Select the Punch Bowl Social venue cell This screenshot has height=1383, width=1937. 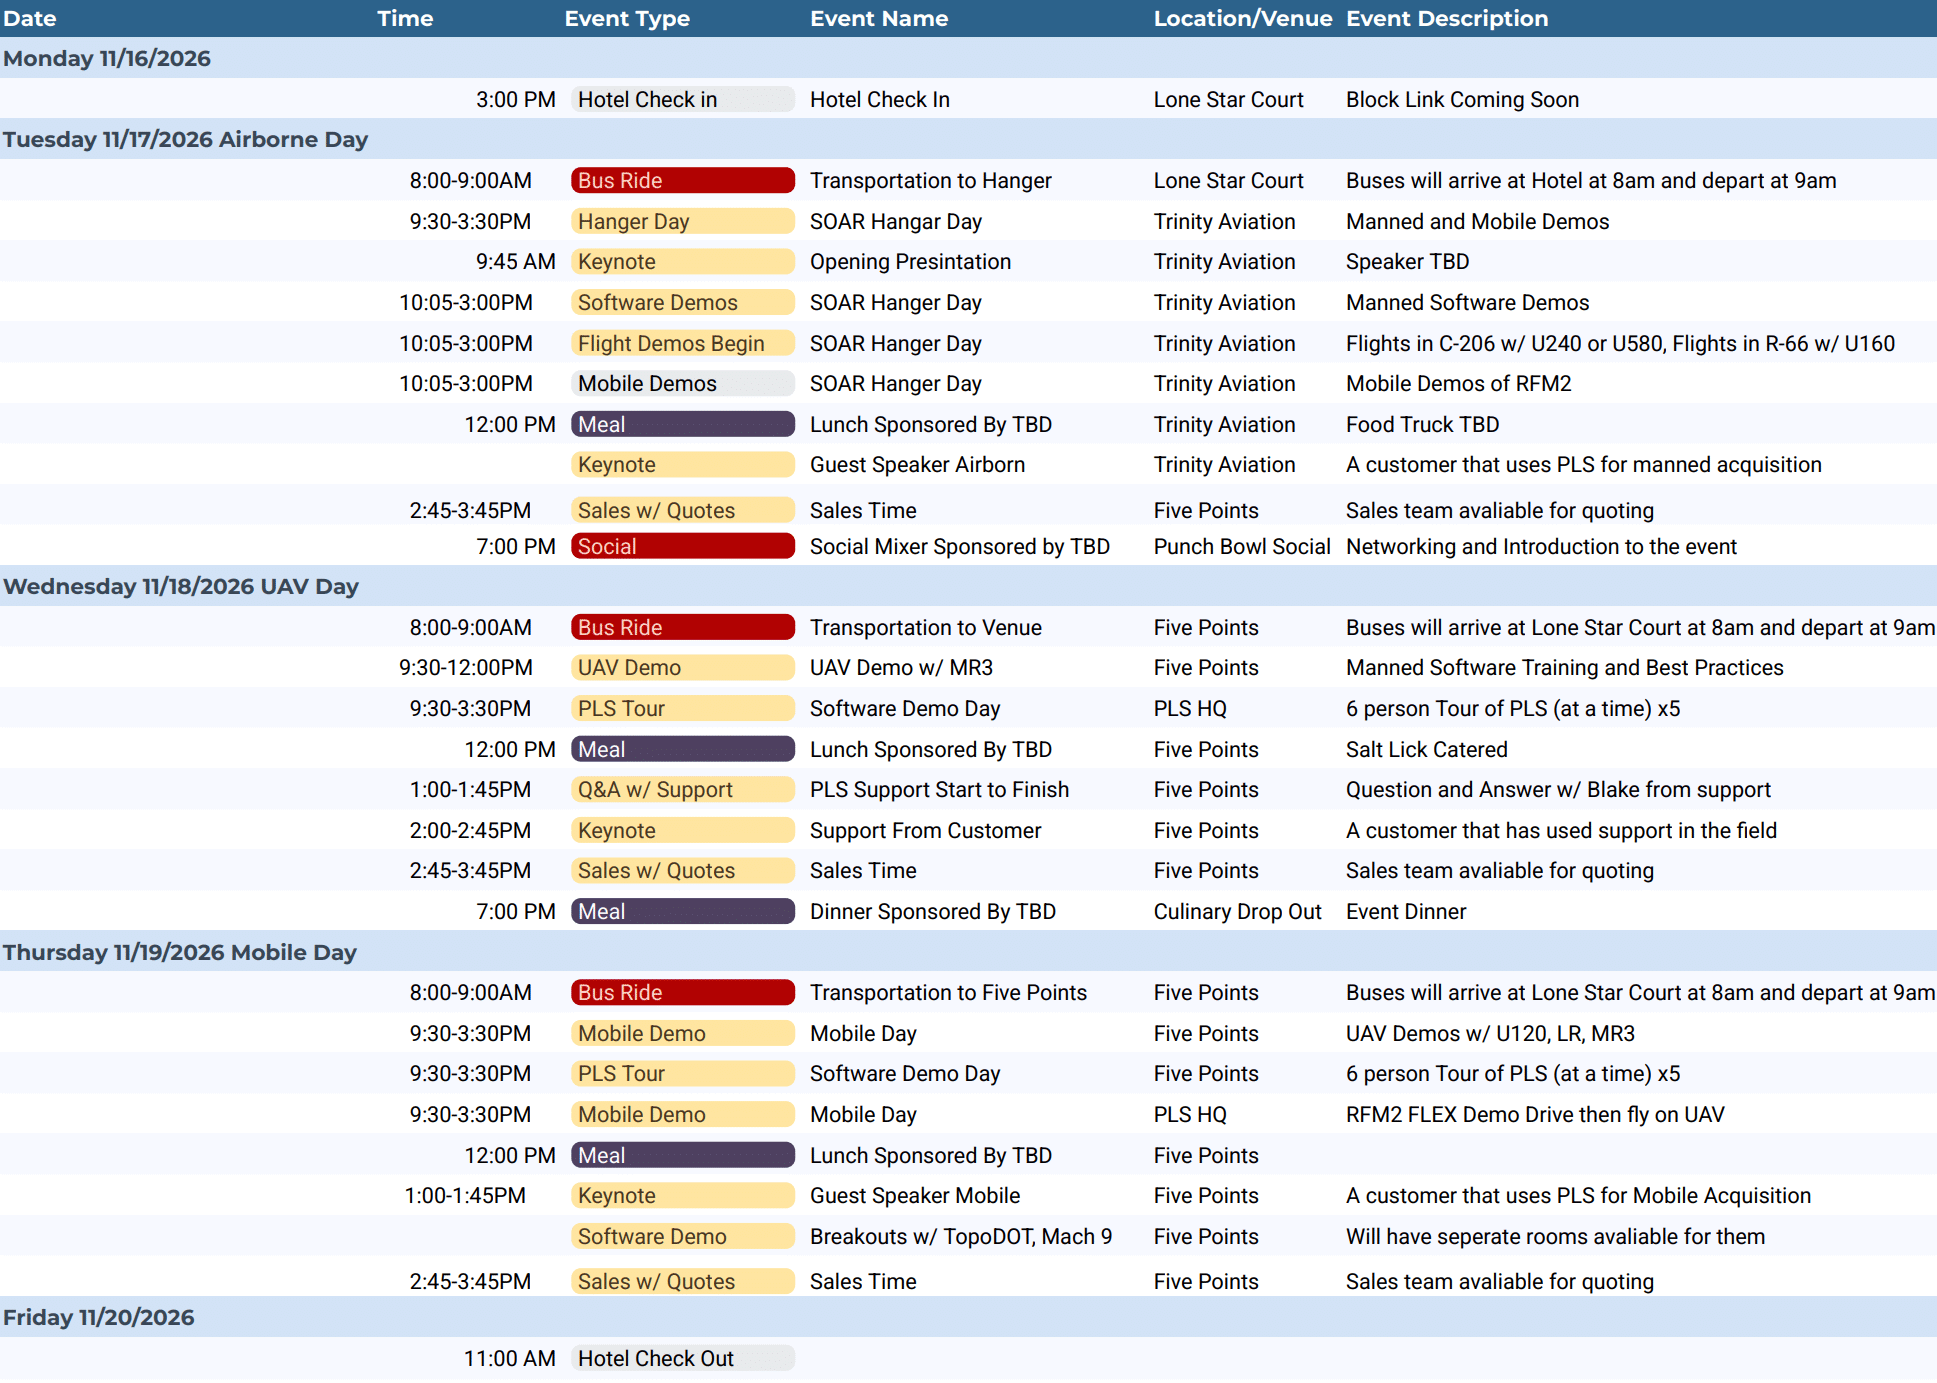point(1242,547)
